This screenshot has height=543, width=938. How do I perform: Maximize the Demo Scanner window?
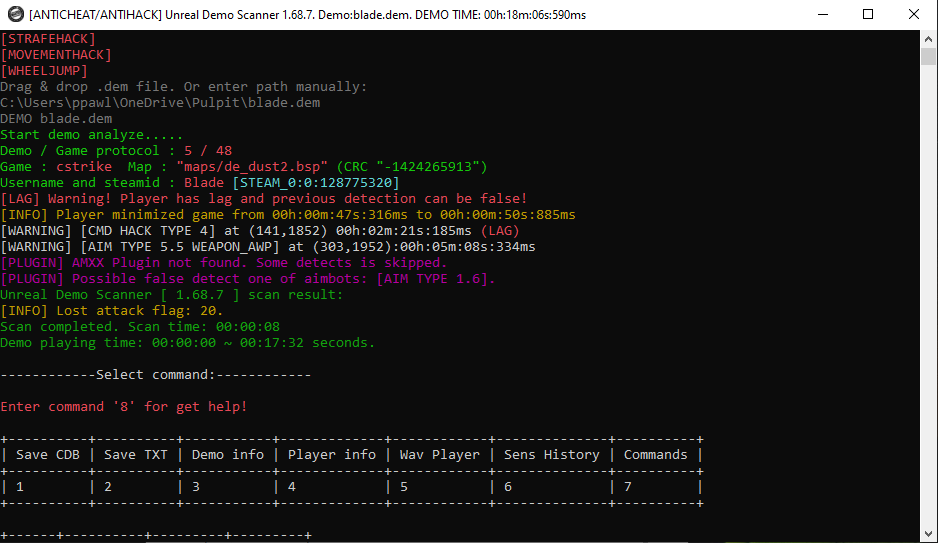[868, 14]
